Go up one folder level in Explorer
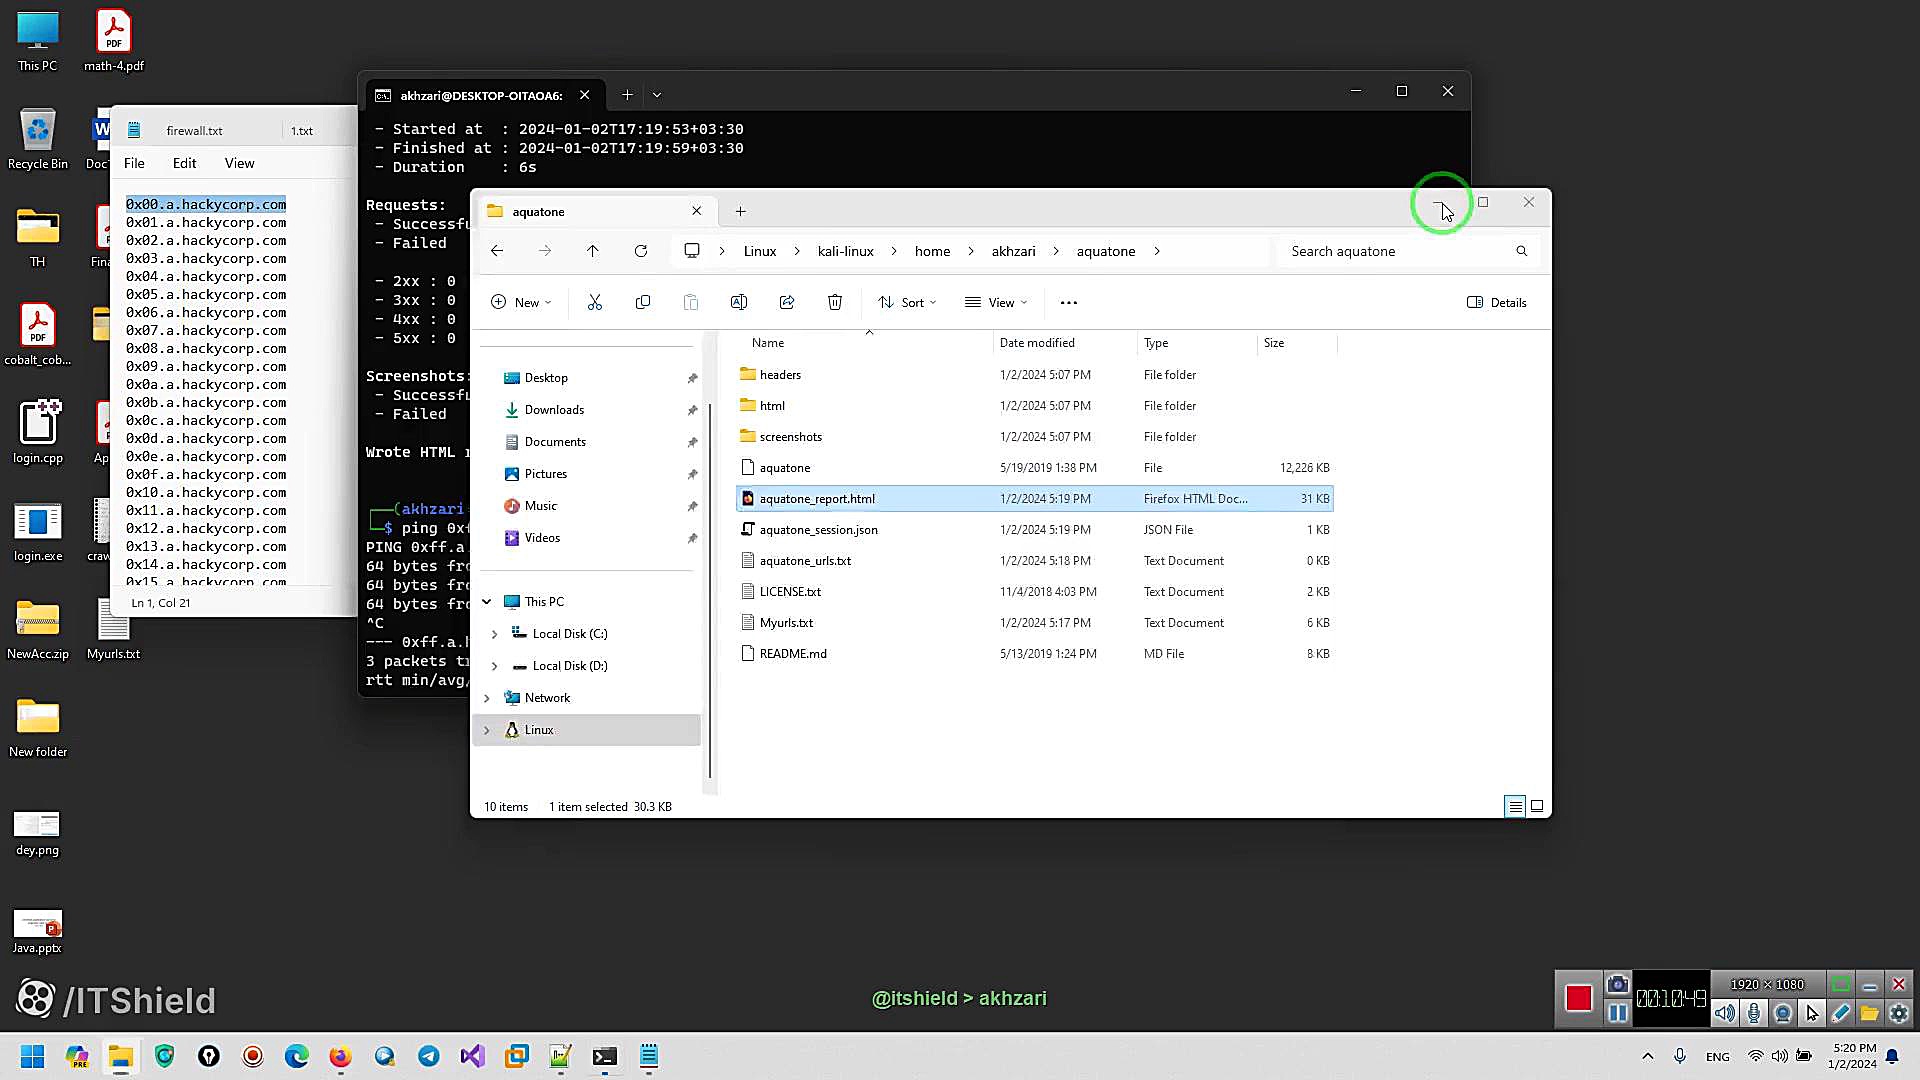The height and width of the screenshot is (1080, 1920). pyautogui.click(x=593, y=251)
